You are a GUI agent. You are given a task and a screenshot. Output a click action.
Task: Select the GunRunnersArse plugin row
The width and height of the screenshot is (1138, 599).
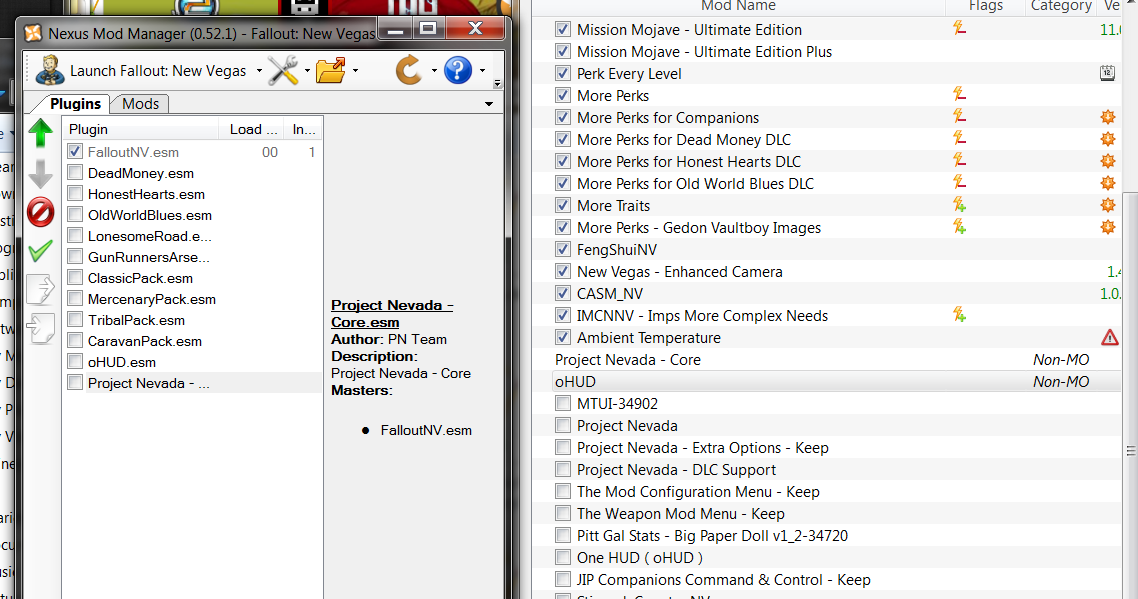pyautogui.click(x=193, y=257)
